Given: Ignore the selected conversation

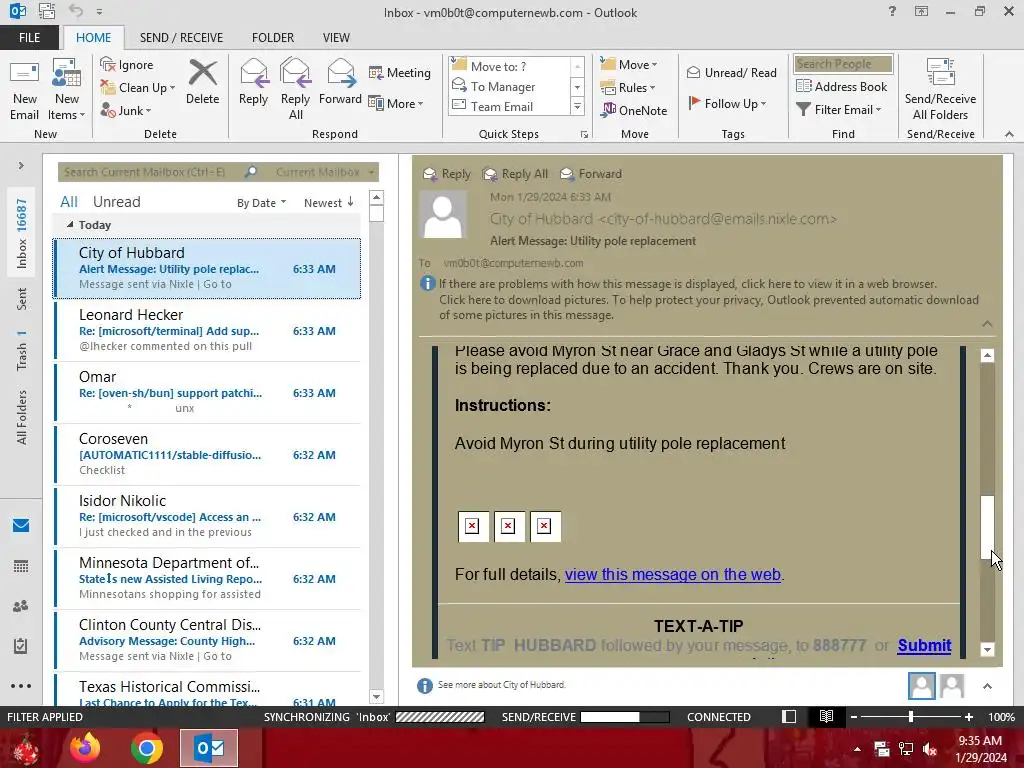Looking at the screenshot, I should [x=127, y=65].
